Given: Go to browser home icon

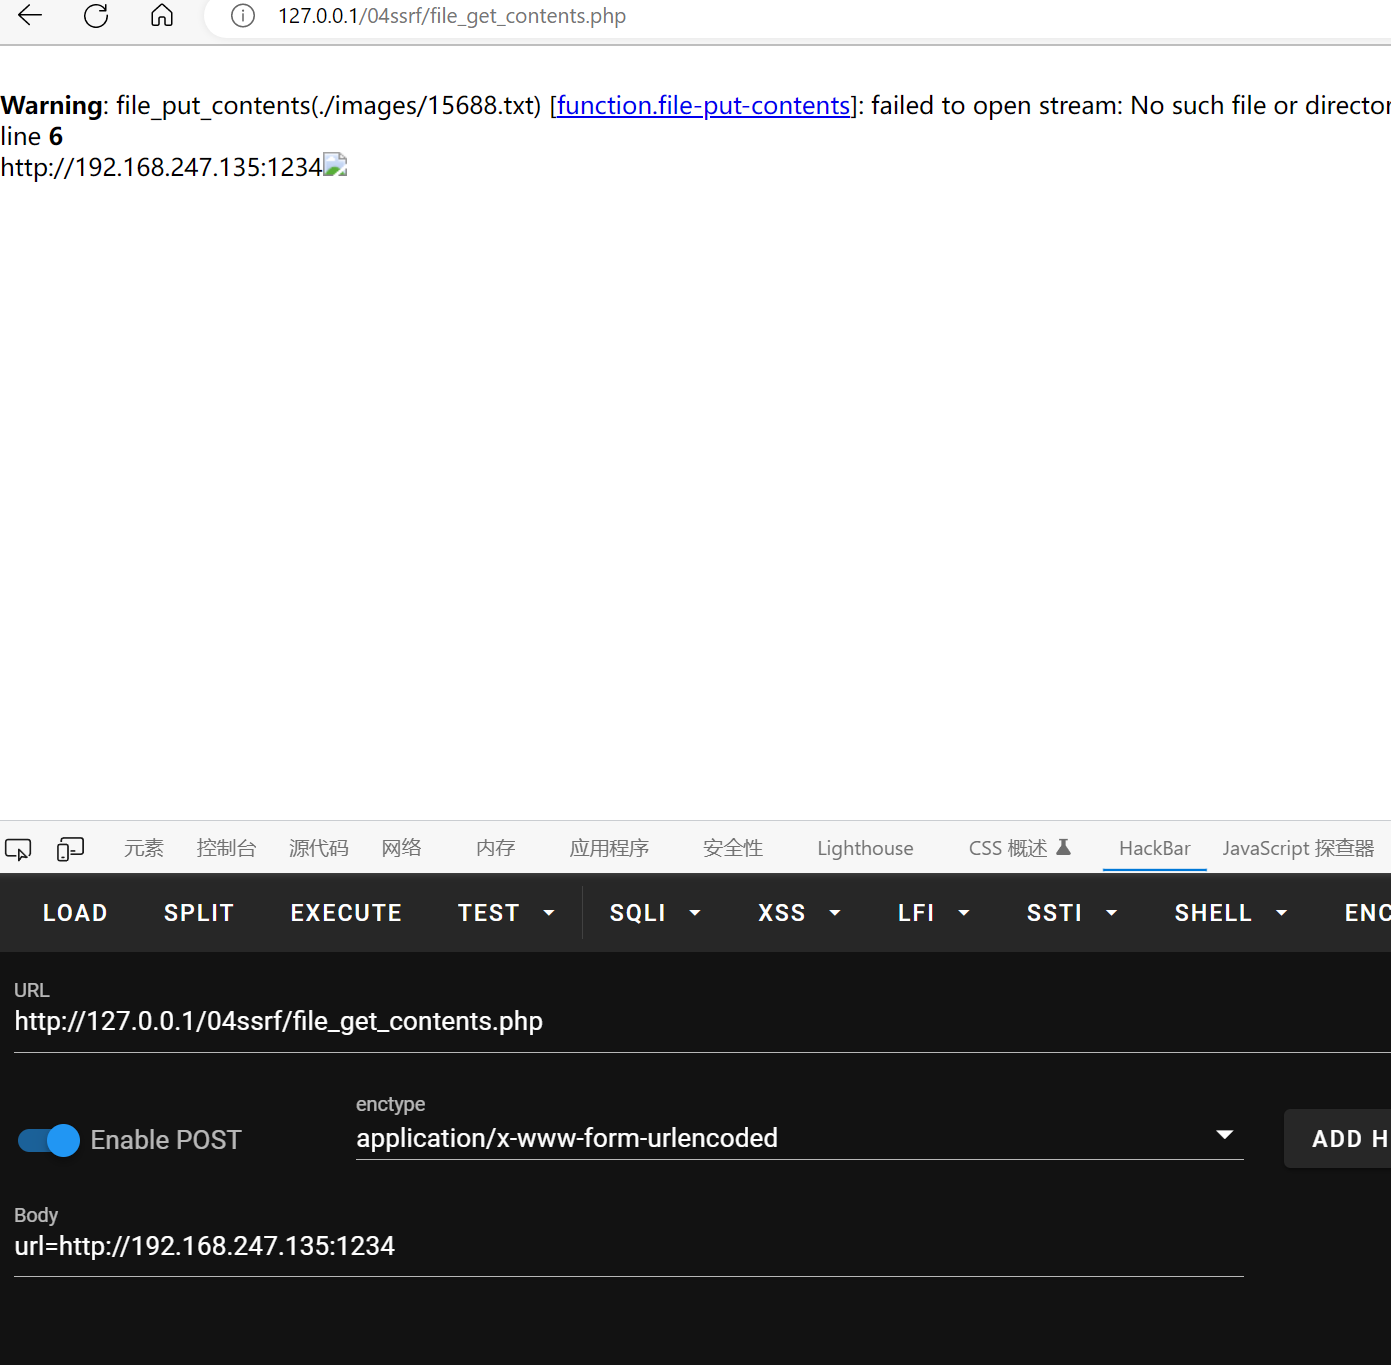Looking at the screenshot, I should click(162, 16).
